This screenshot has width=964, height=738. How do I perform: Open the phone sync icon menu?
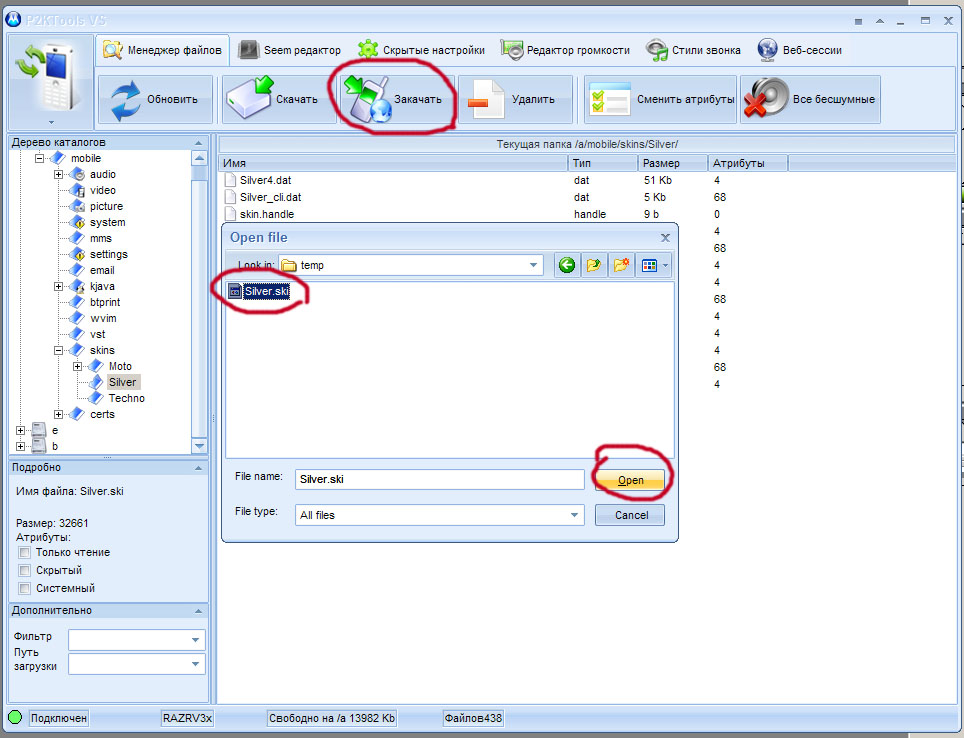[50, 82]
